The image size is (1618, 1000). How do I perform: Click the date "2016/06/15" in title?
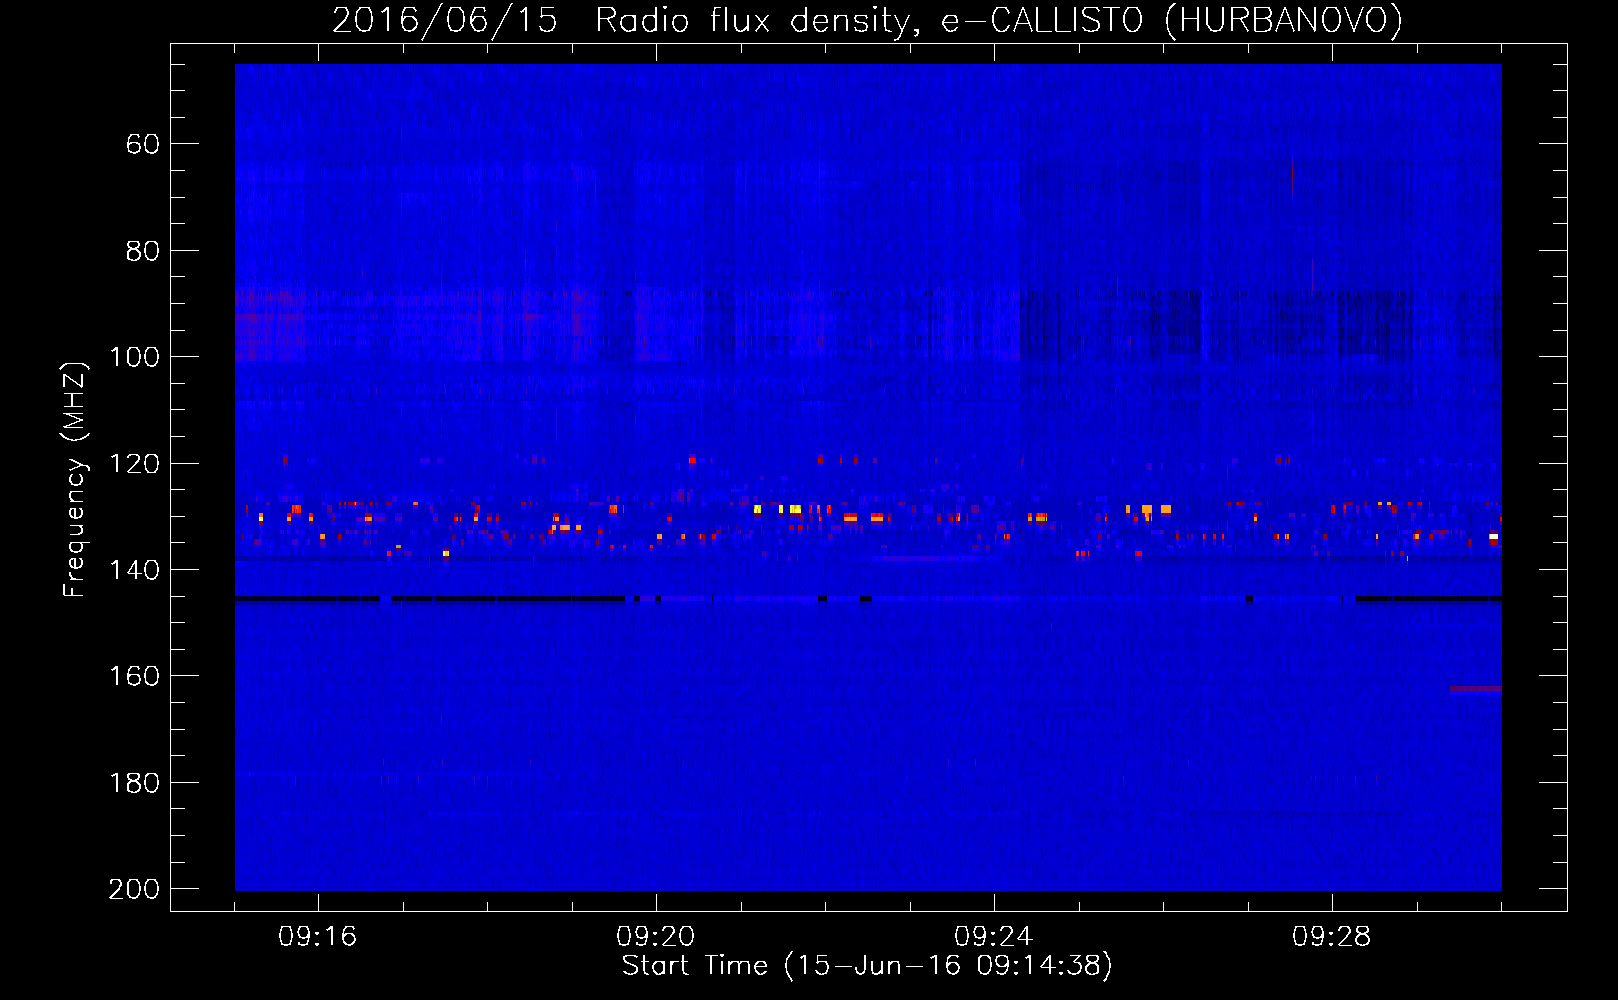pyautogui.click(x=444, y=20)
